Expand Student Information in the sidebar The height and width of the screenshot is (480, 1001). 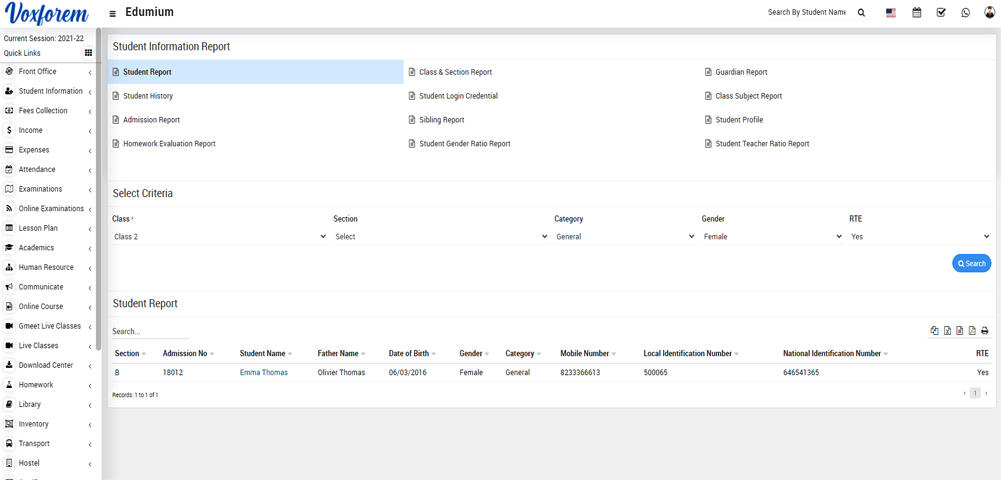click(x=50, y=91)
